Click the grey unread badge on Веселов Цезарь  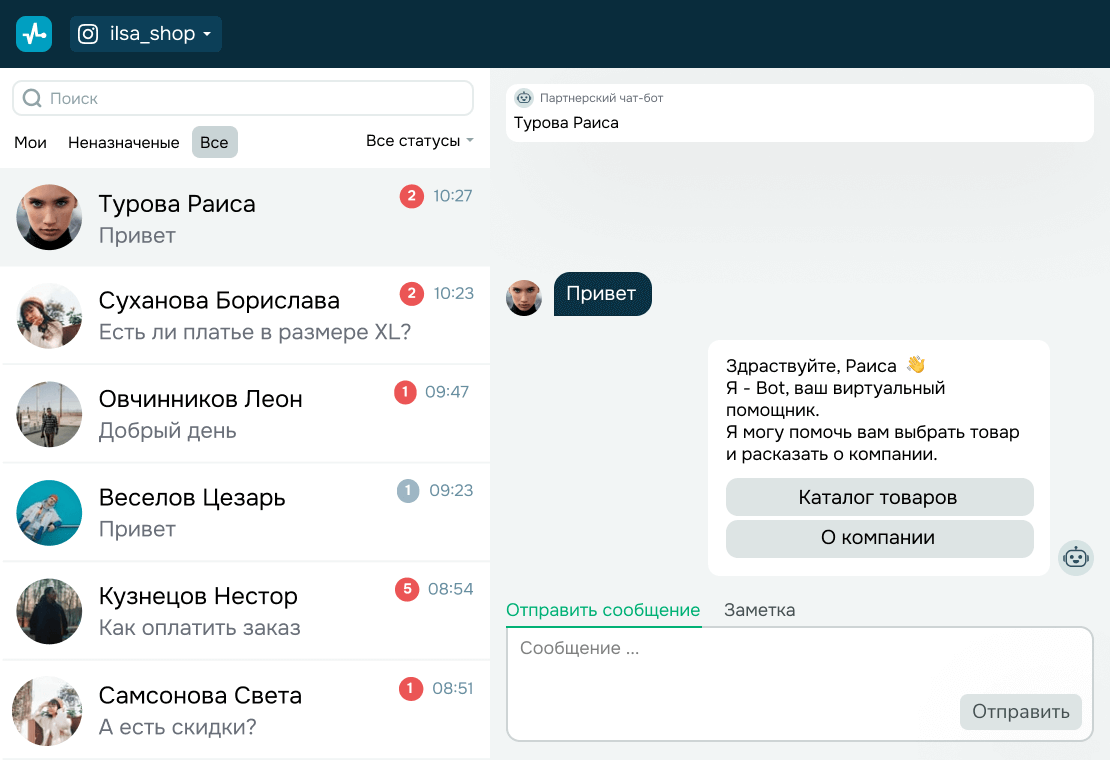tap(407, 491)
